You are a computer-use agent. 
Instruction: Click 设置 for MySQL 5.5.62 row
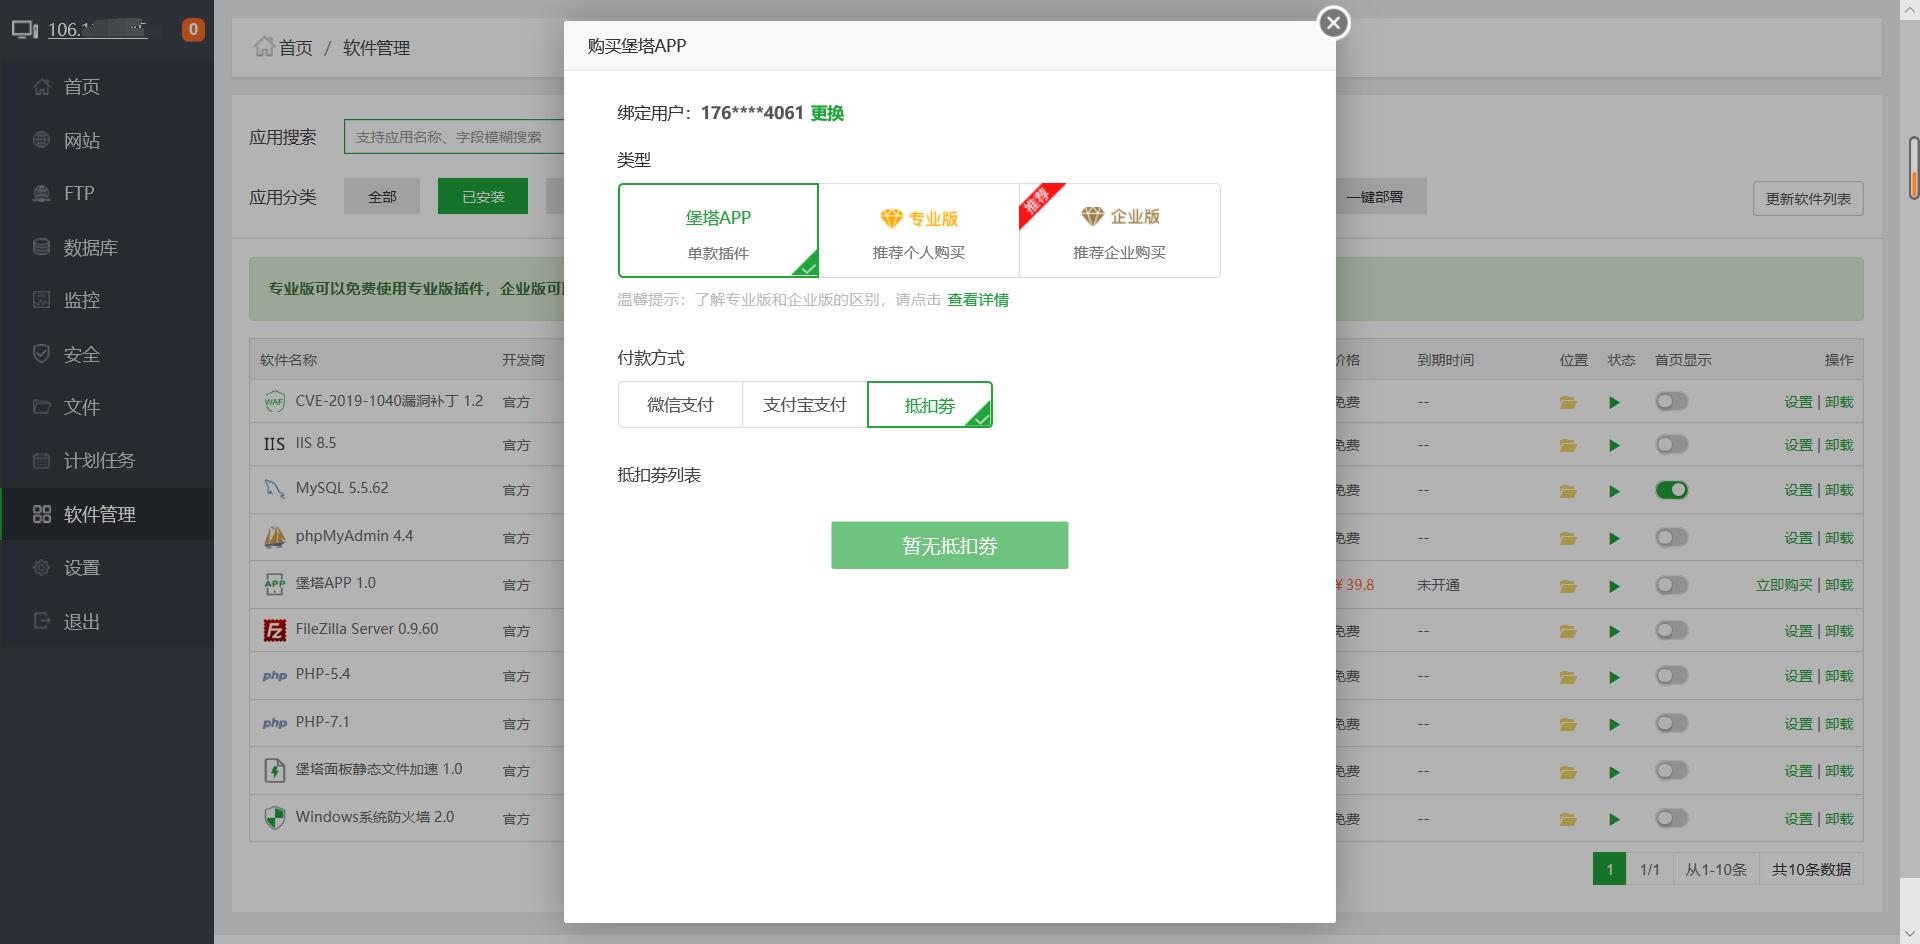1798,490
